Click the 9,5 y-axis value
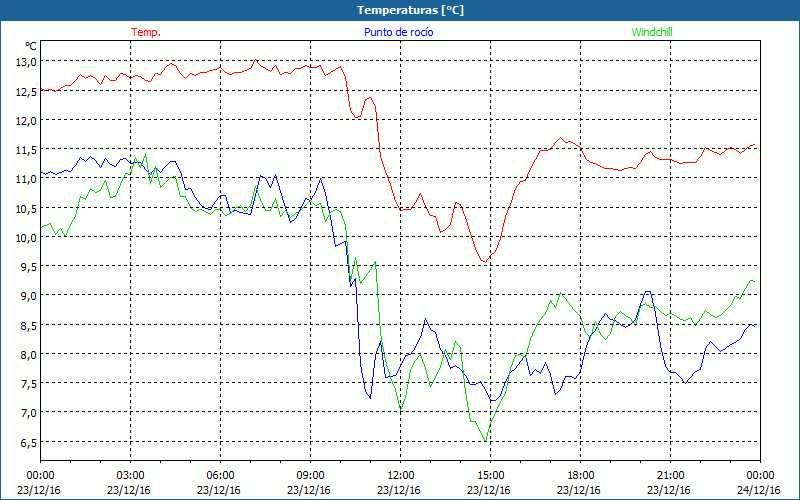 [x=28, y=267]
